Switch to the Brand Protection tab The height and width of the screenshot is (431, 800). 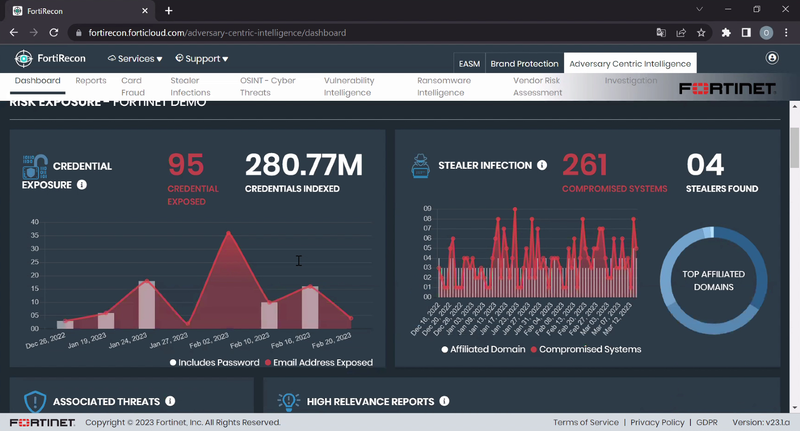(524, 64)
